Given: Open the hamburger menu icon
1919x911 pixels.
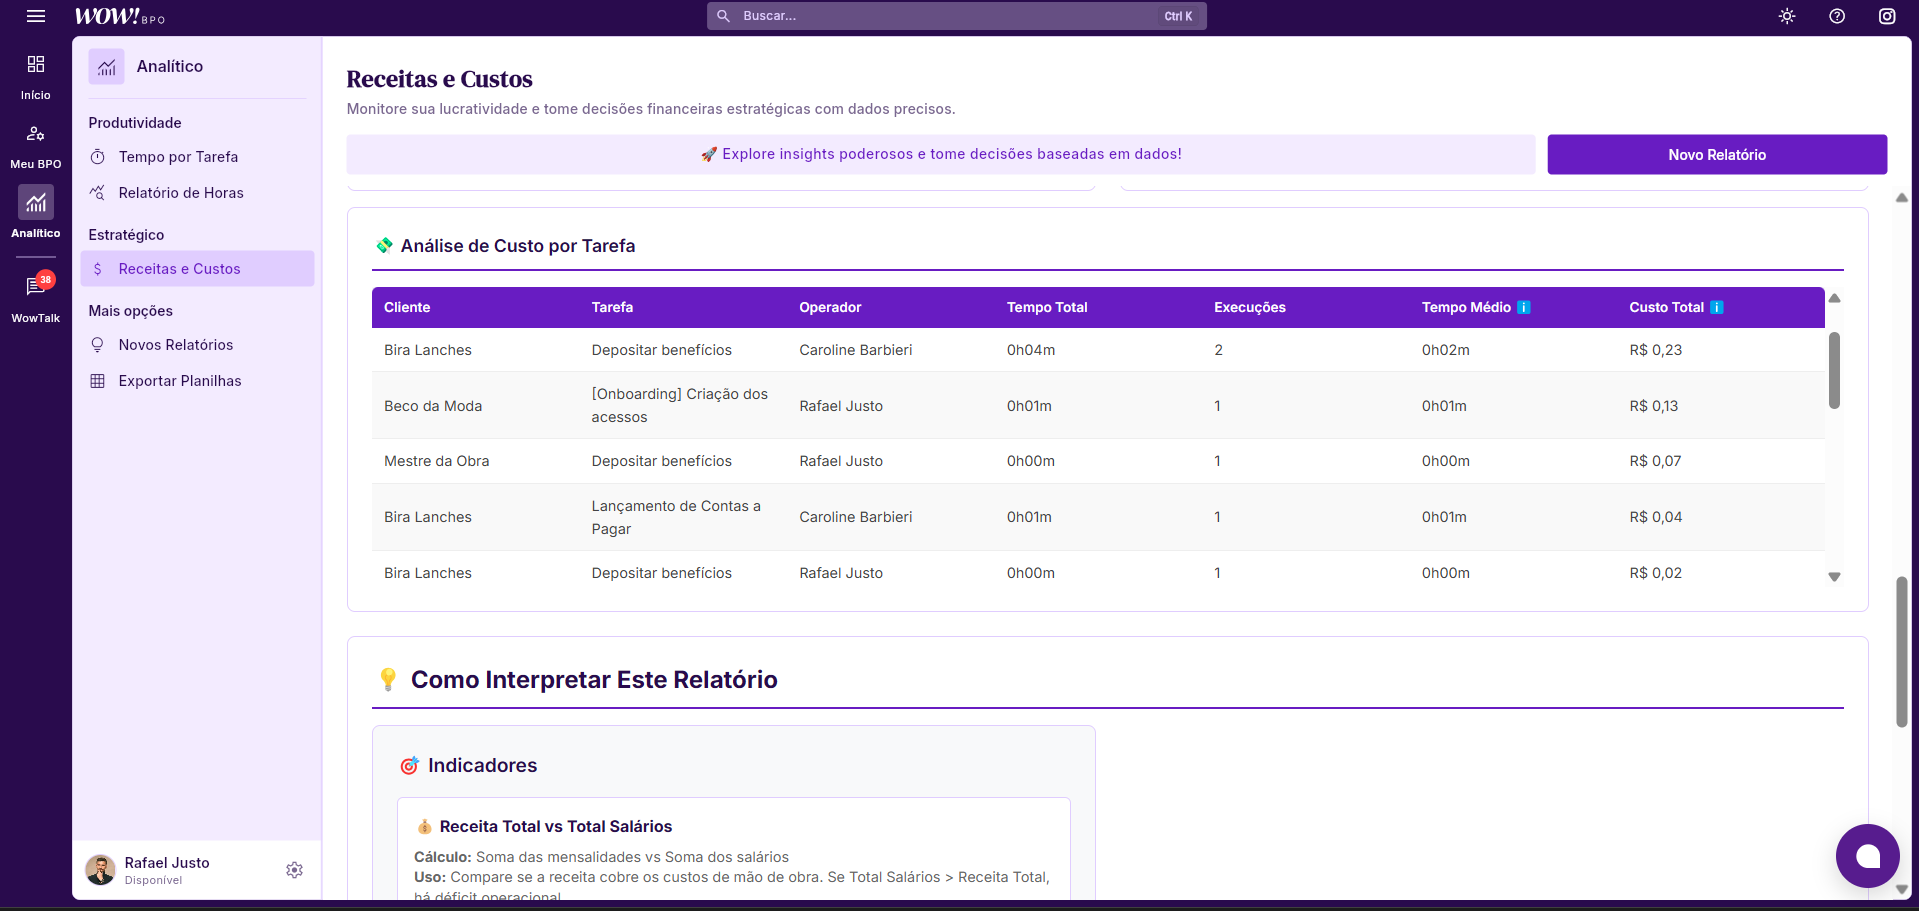Looking at the screenshot, I should [x=36, y=16].
